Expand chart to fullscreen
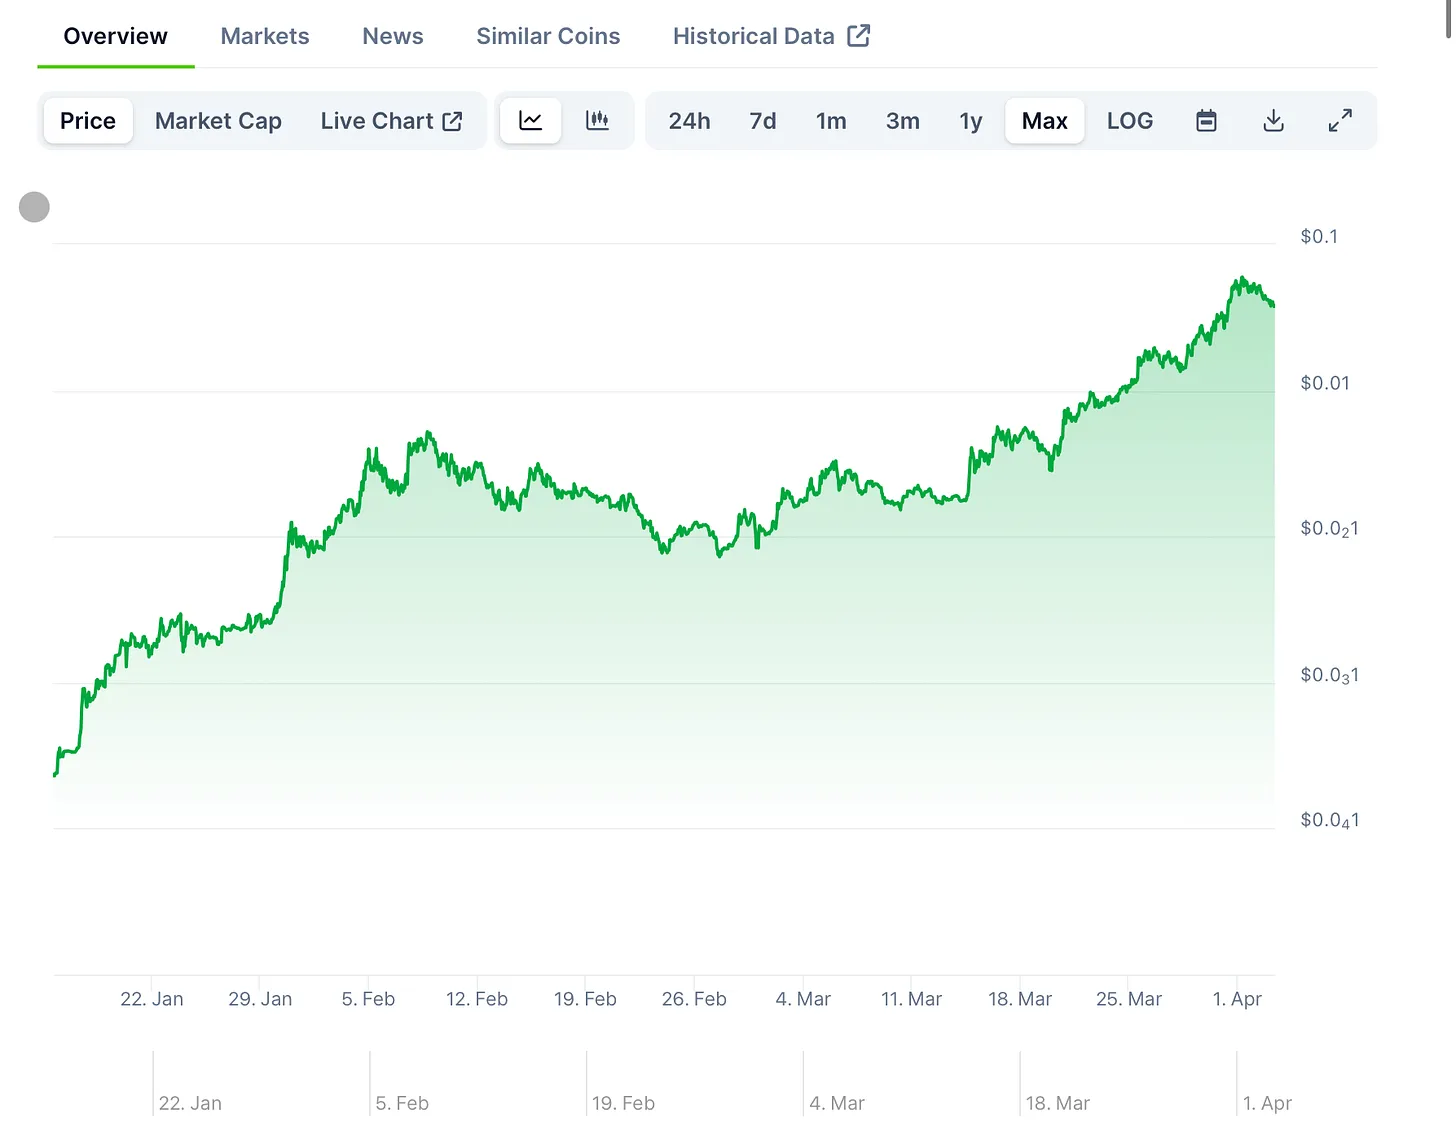The image size is (1456, 1131). [x=1340, y=121]
